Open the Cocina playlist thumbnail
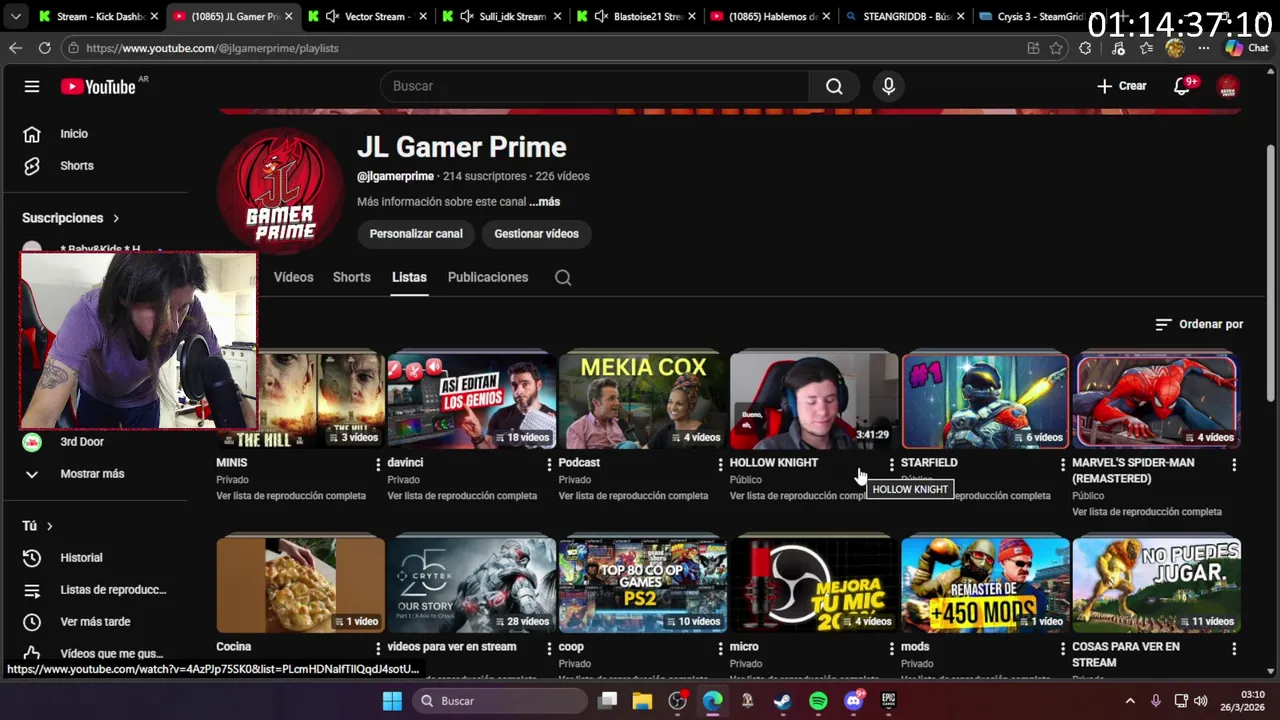 point(300,586)
